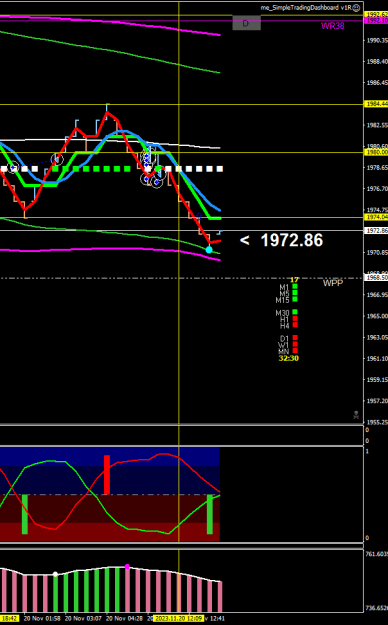Click the M15 timeframe green square

click(295, 299)
